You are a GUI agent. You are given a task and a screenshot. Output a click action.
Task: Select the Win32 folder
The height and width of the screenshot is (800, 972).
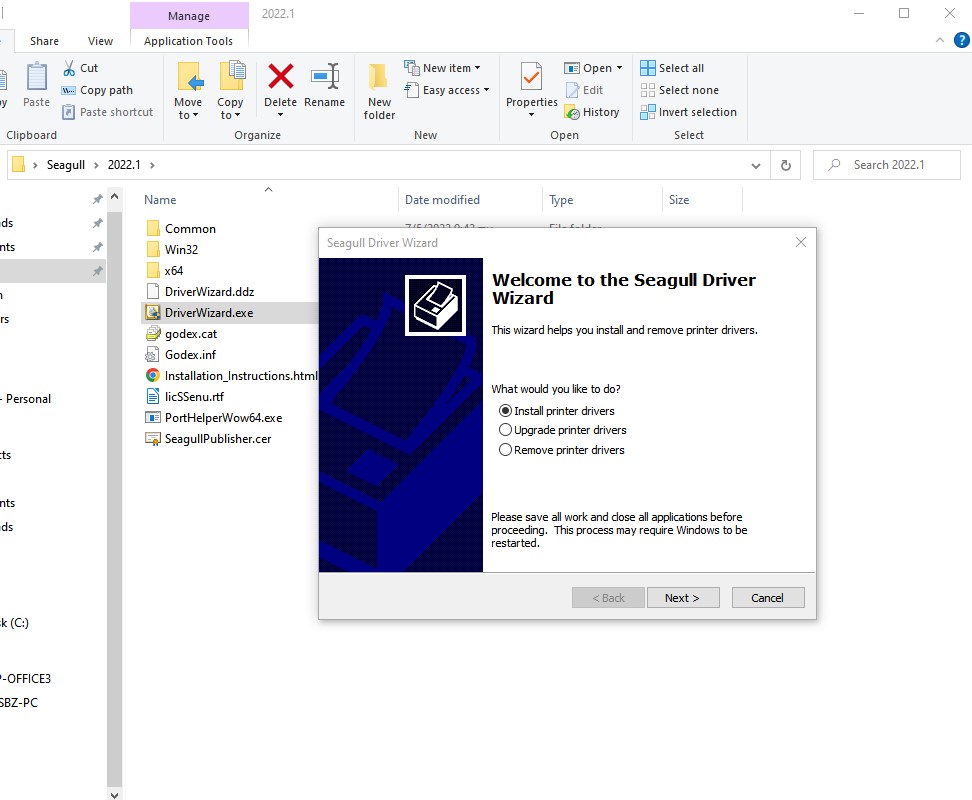pos(181,250)
